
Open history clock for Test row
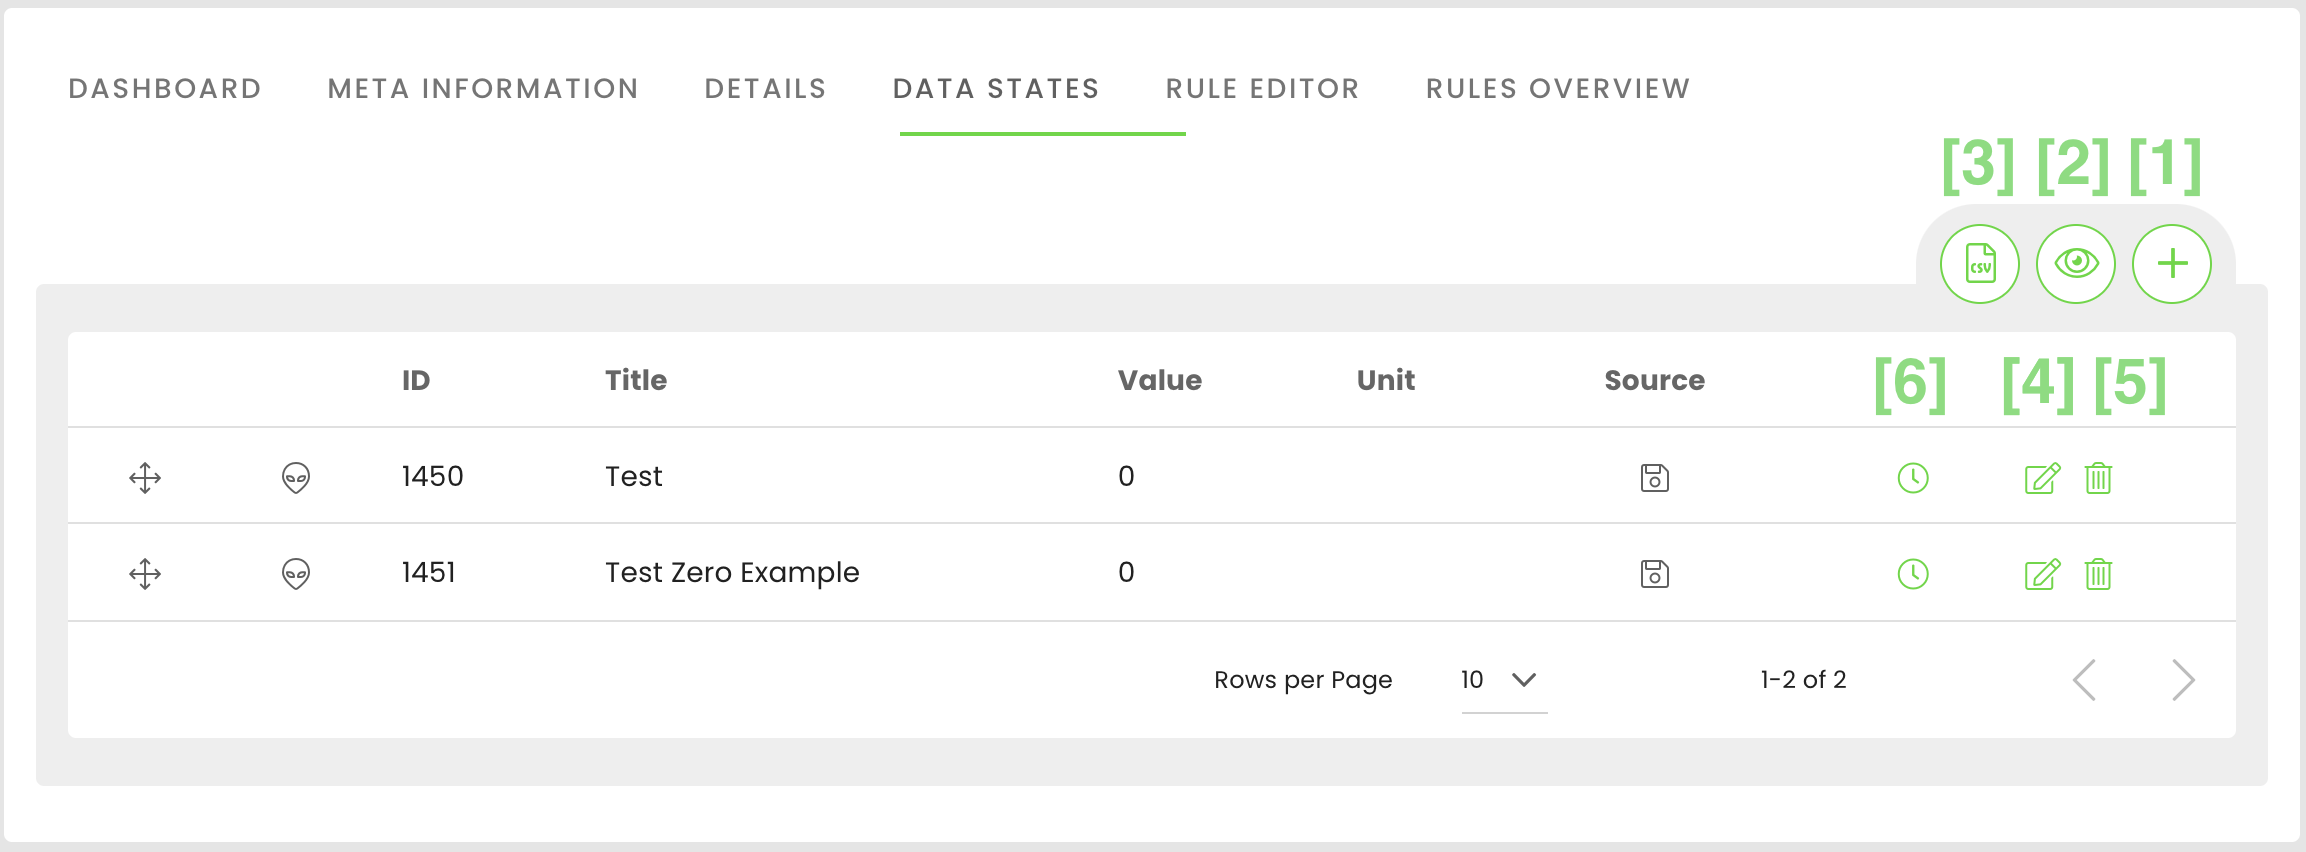pyautogui.click(x=1912, y=478)
